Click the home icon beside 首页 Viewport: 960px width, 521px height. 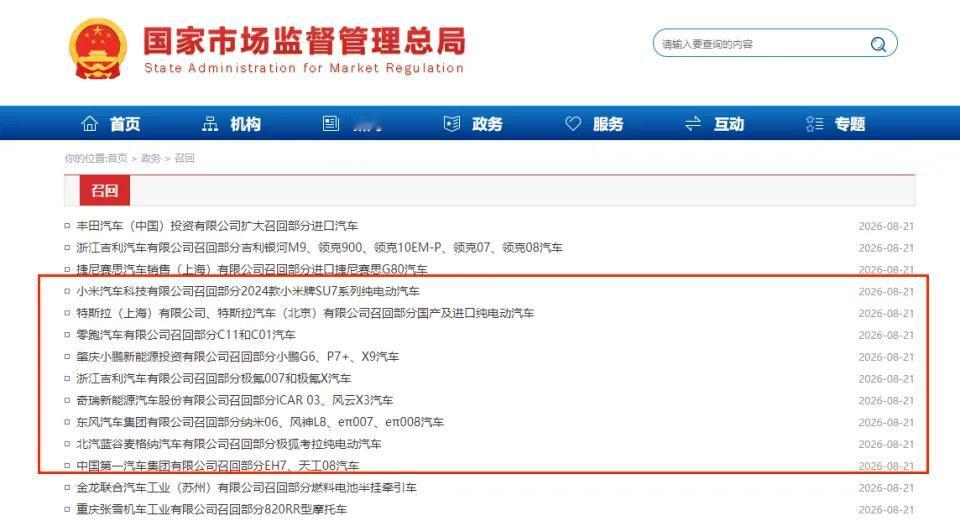coord(89,124)
